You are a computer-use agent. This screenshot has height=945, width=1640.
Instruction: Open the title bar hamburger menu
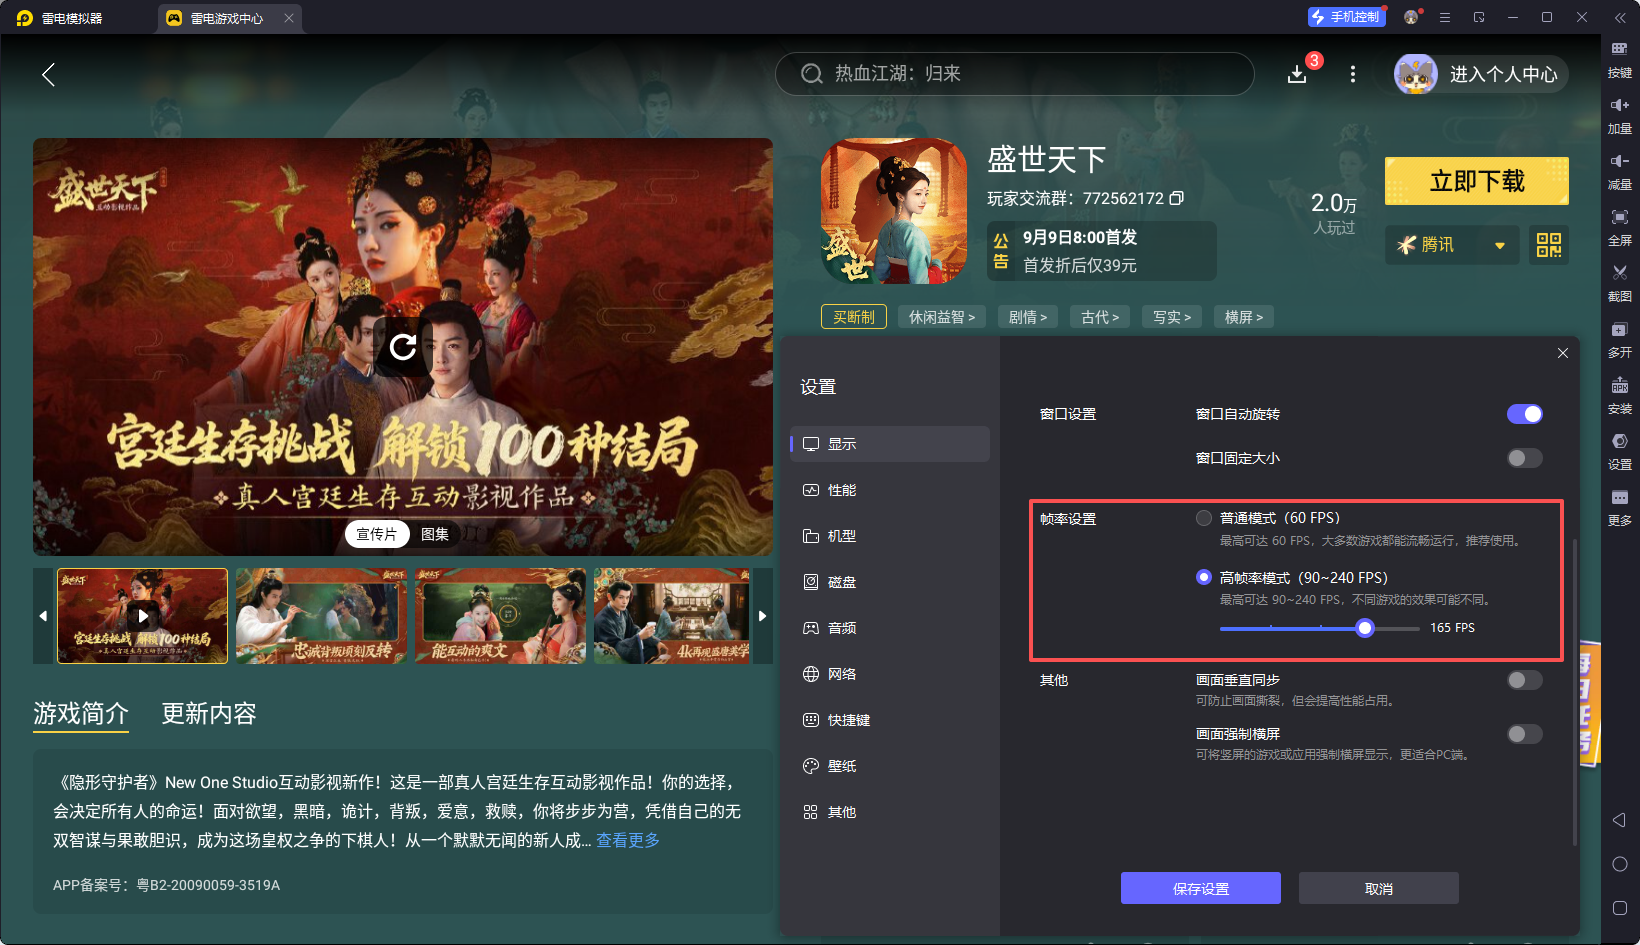(x=1445, y=17)
